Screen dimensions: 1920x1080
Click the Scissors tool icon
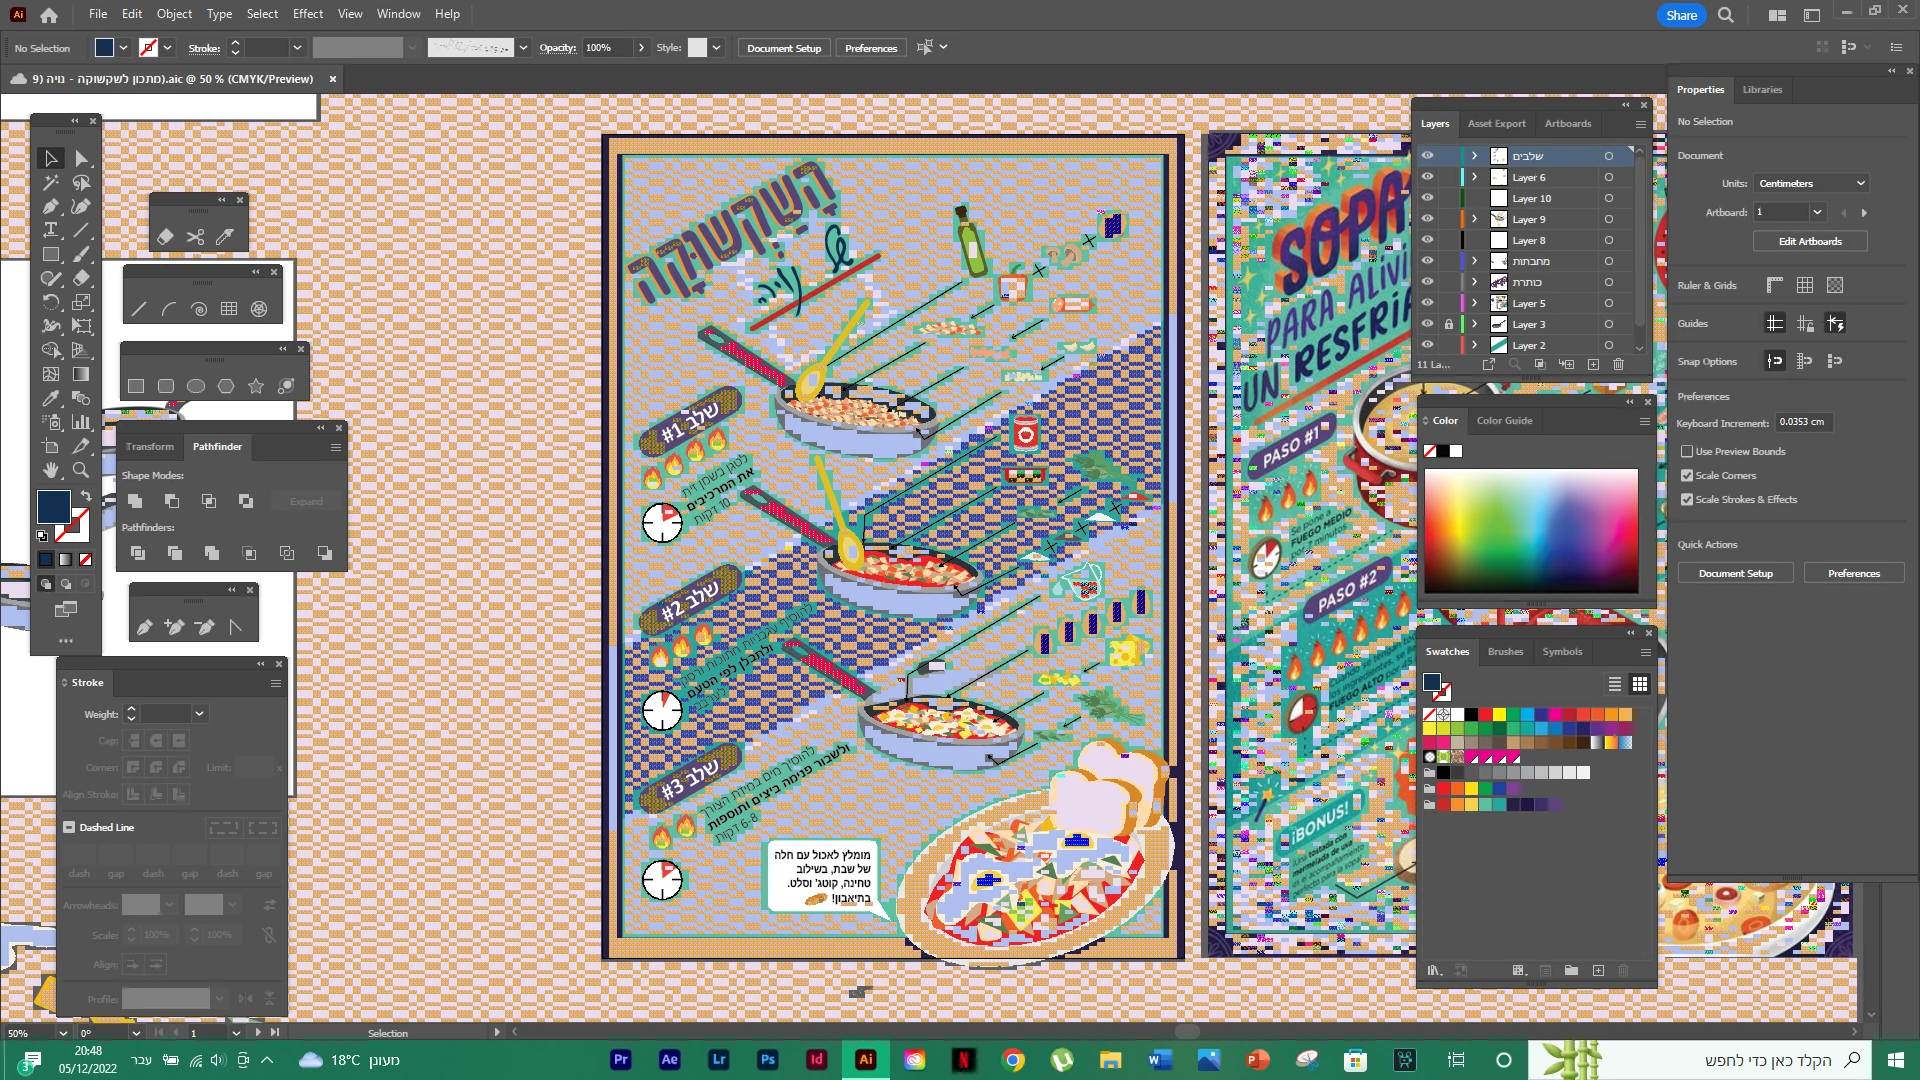195,237
